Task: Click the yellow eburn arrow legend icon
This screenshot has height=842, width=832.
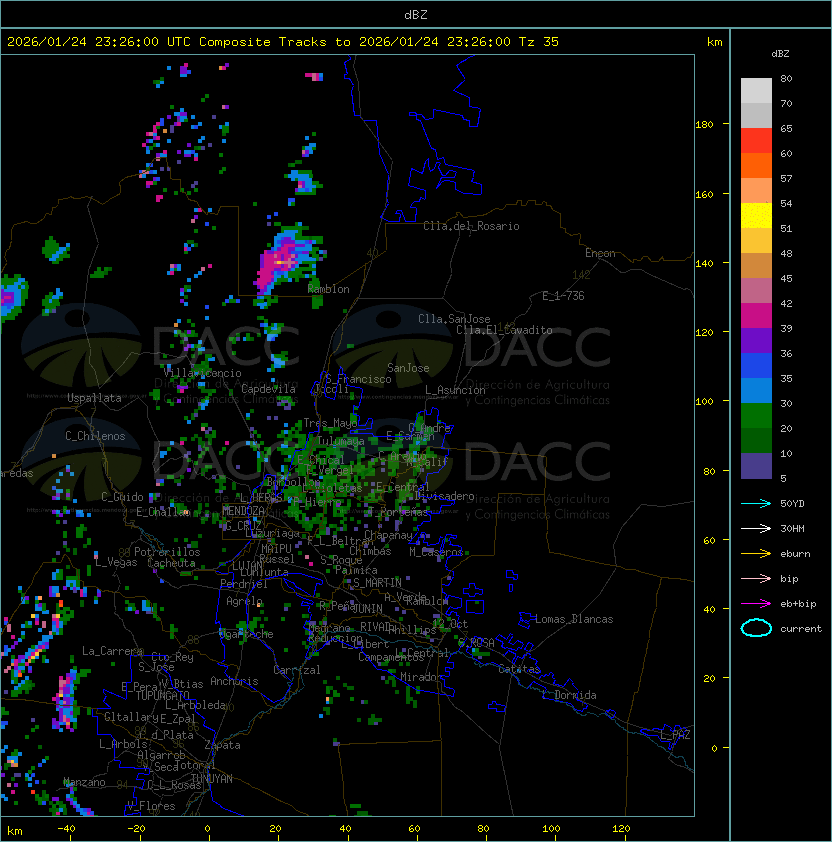Action: [x=756, y=554]
